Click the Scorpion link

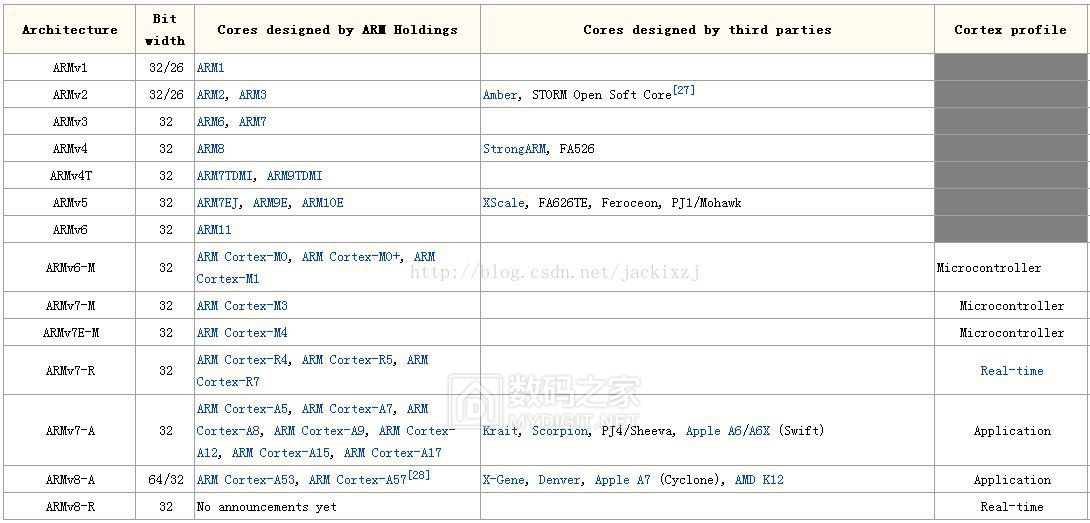(559, 431)
